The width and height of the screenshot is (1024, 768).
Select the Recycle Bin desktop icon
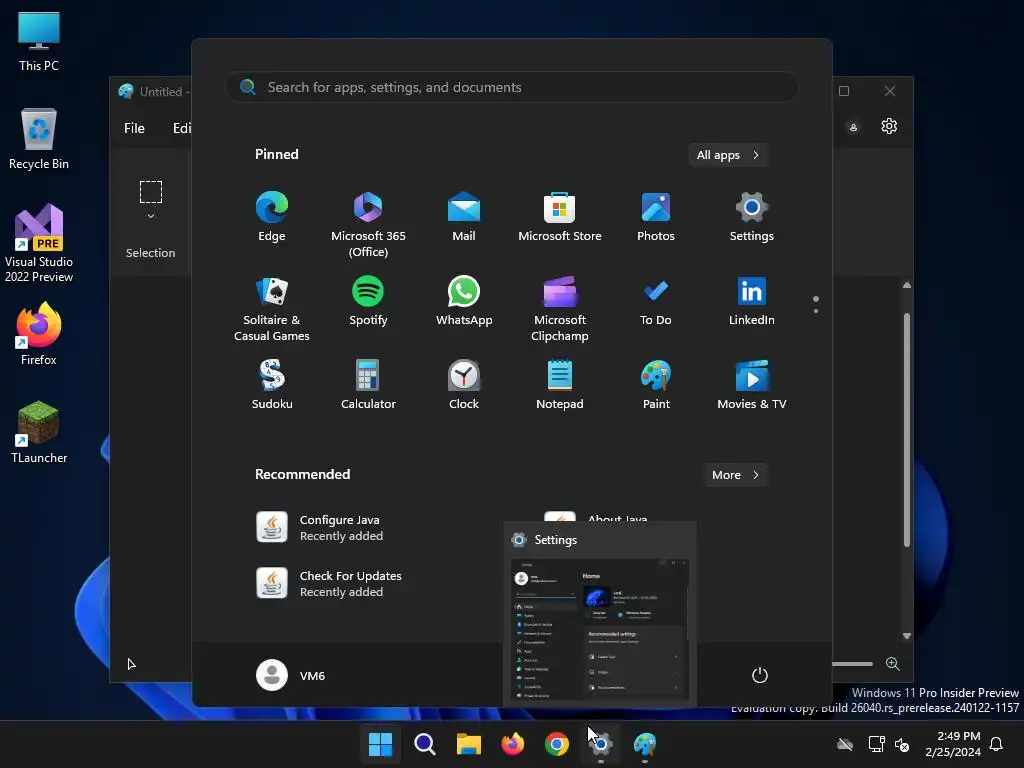pos(39,138)
